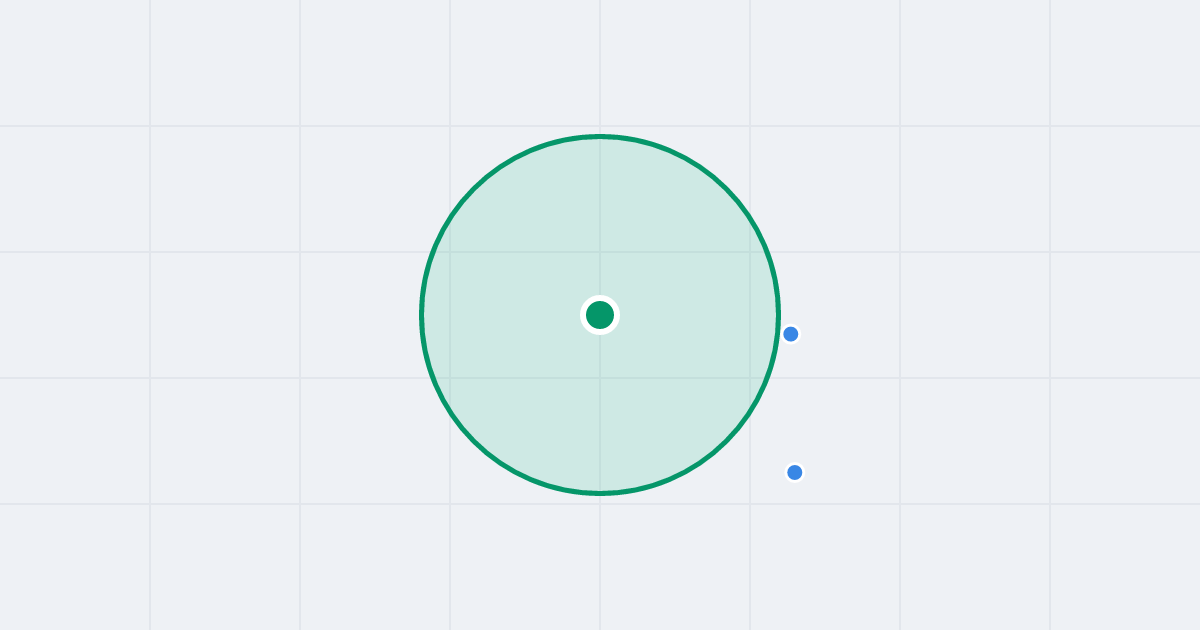Click the empty grid space between the two blue dots

click(793, 403)
